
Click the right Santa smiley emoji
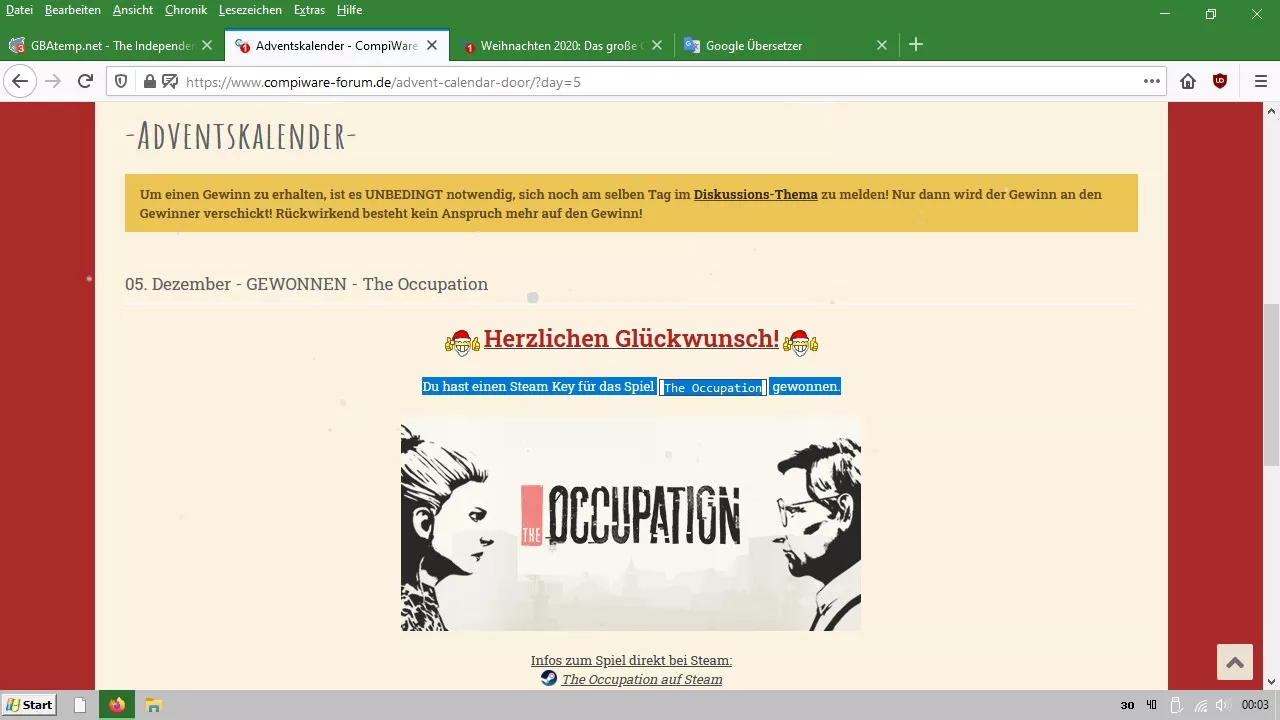[801, 342]
